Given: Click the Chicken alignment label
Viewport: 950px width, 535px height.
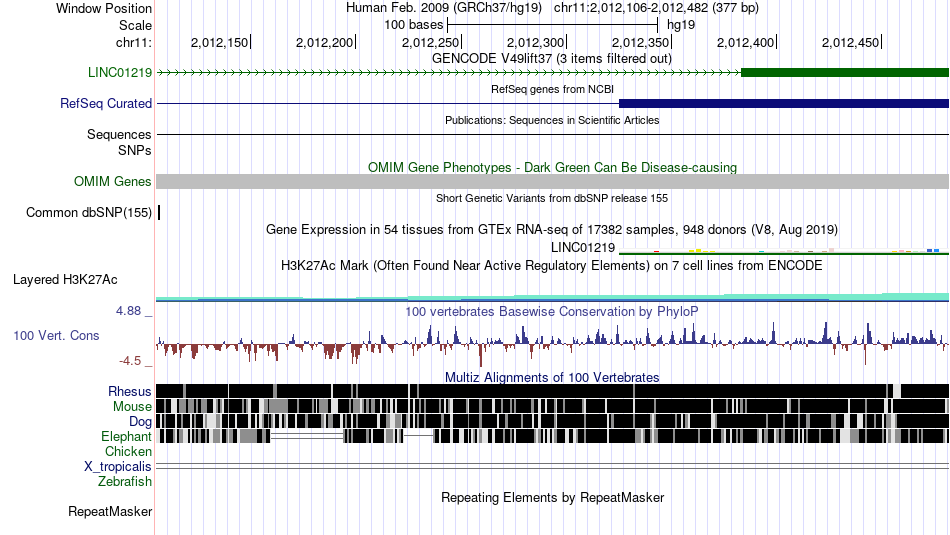Looking at the screenshot, I should tap(128, 451).
